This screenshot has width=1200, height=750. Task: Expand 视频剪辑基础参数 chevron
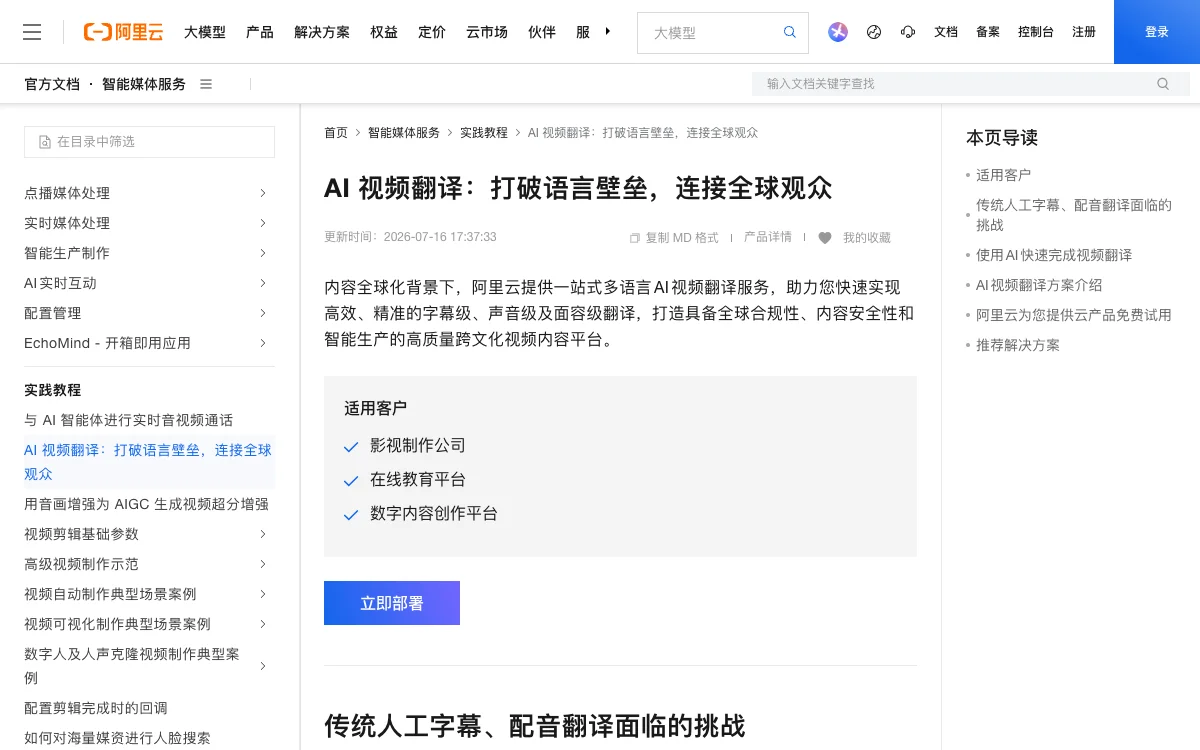262,534
